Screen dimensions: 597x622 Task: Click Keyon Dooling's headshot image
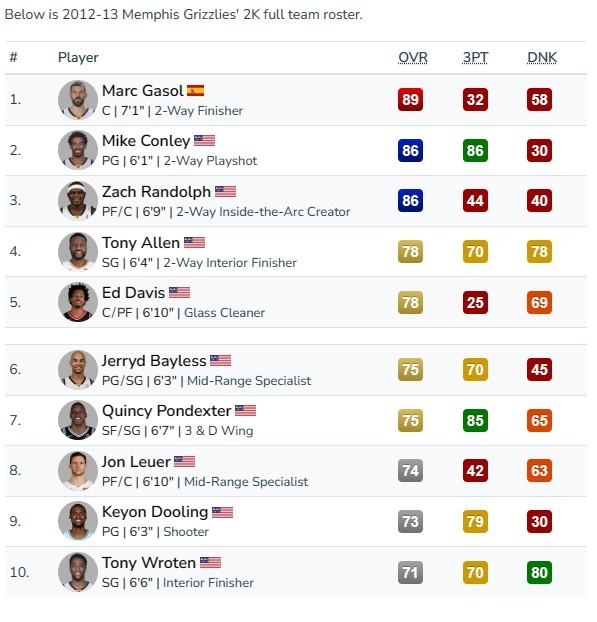pos(78,521)
